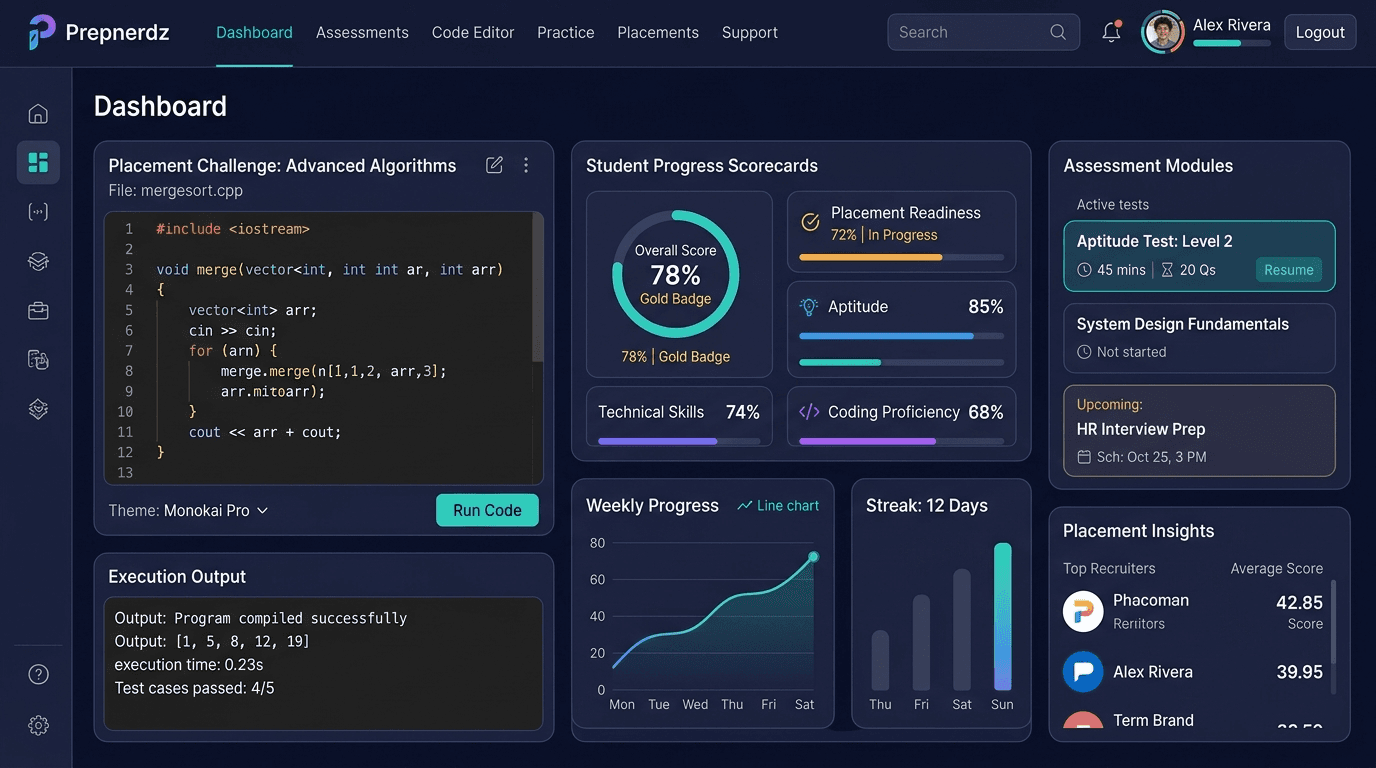Click the Placement Readiness progress bar

[901, 257]
